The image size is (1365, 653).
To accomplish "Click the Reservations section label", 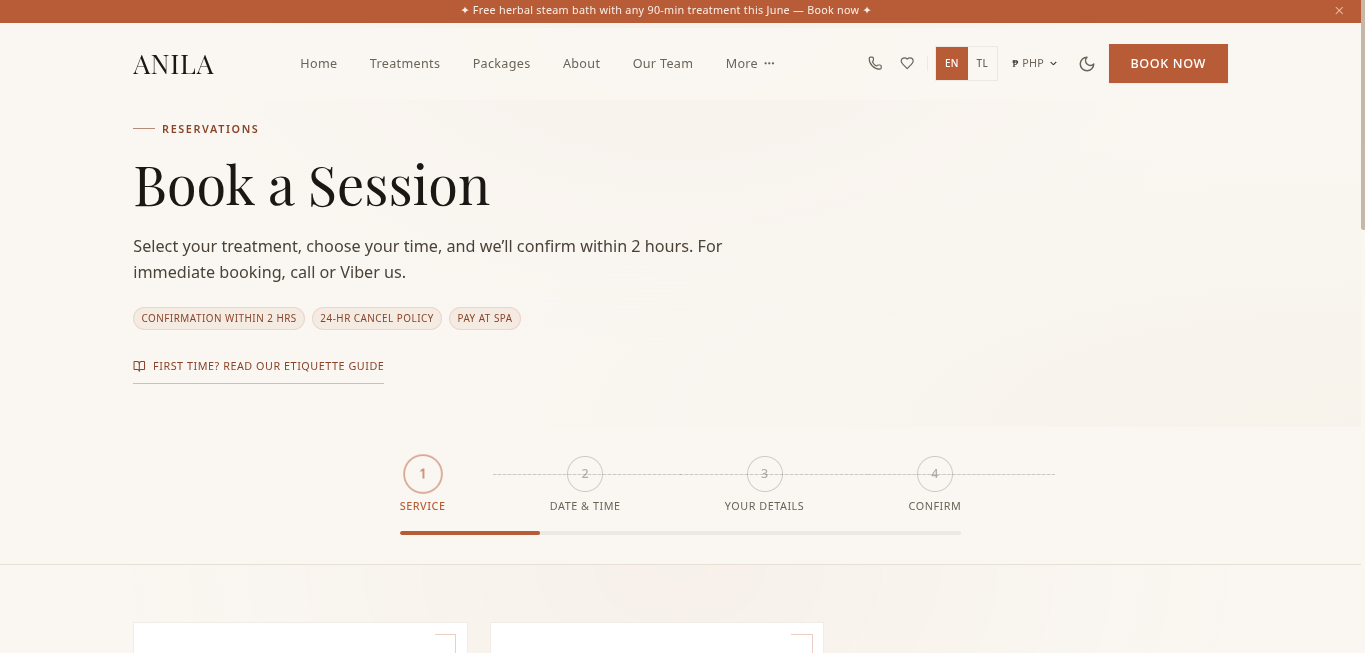I will (210, 129).
